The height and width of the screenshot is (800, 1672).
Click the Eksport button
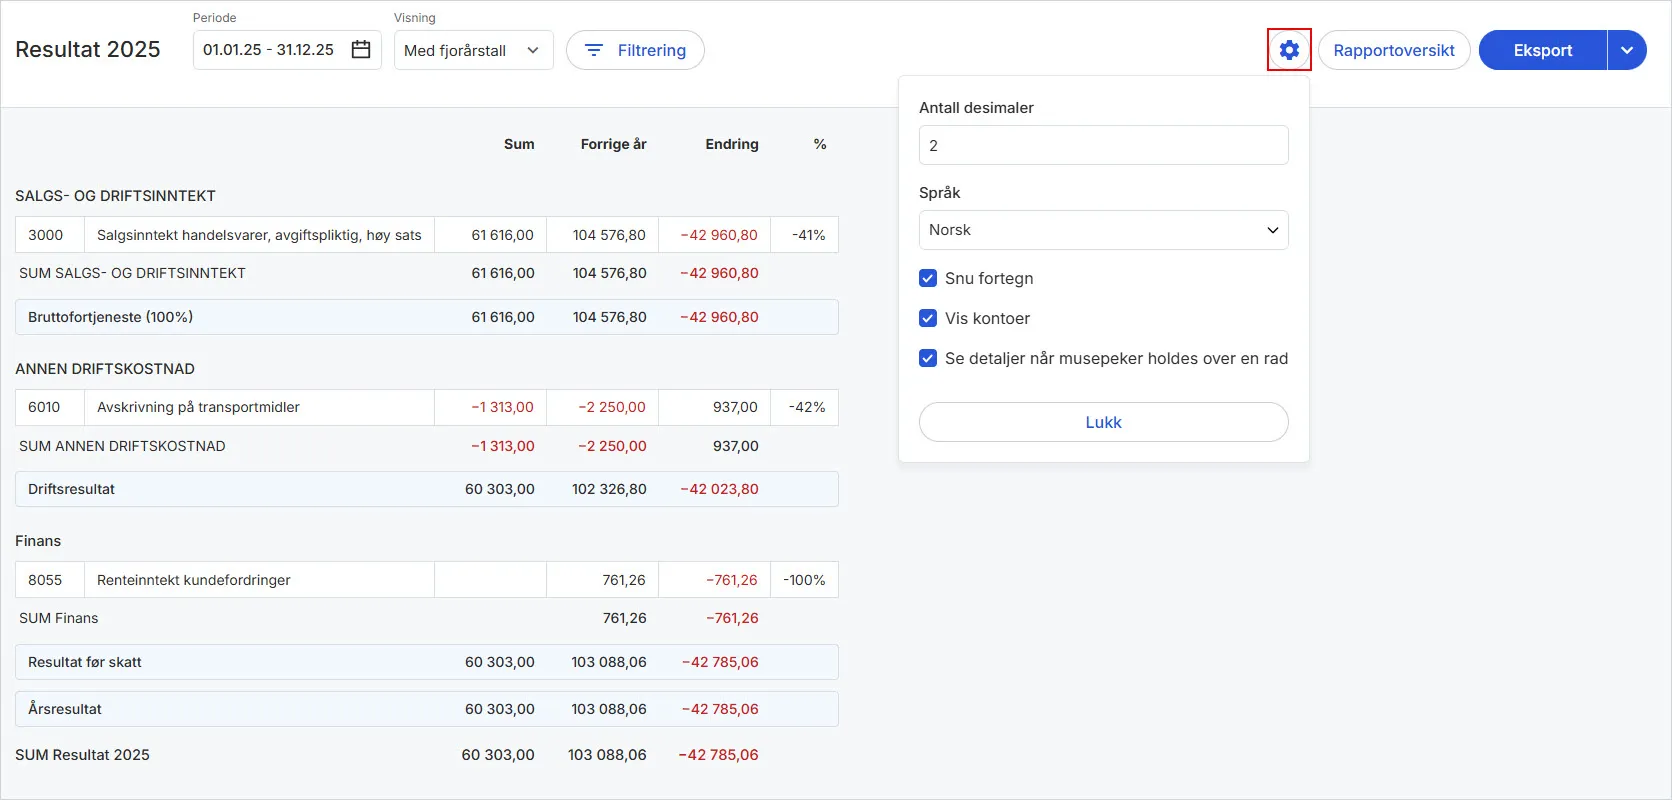tap(1542, 50)
